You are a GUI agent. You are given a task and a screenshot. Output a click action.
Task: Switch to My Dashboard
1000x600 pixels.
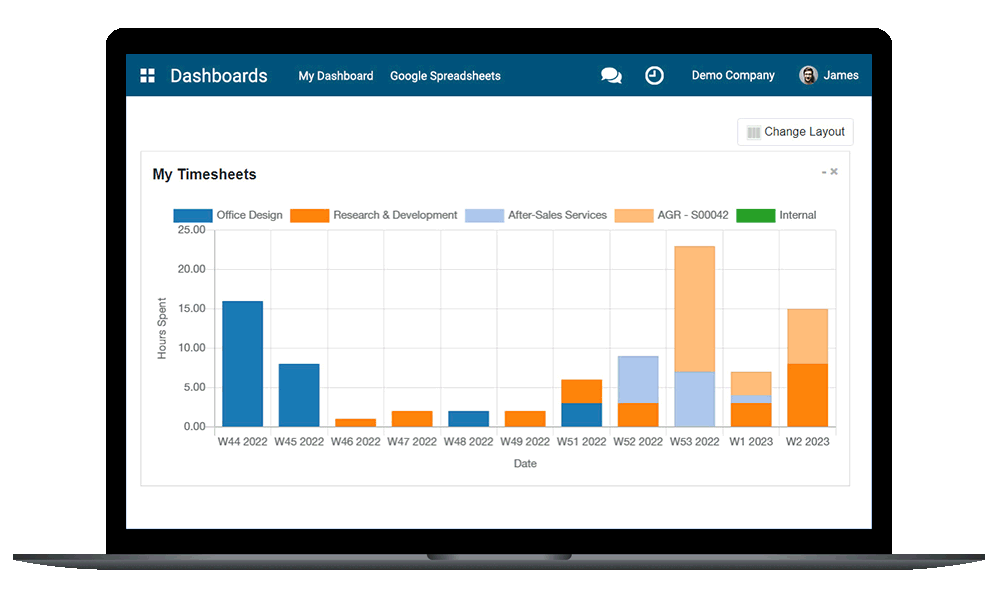click(336, 75)
